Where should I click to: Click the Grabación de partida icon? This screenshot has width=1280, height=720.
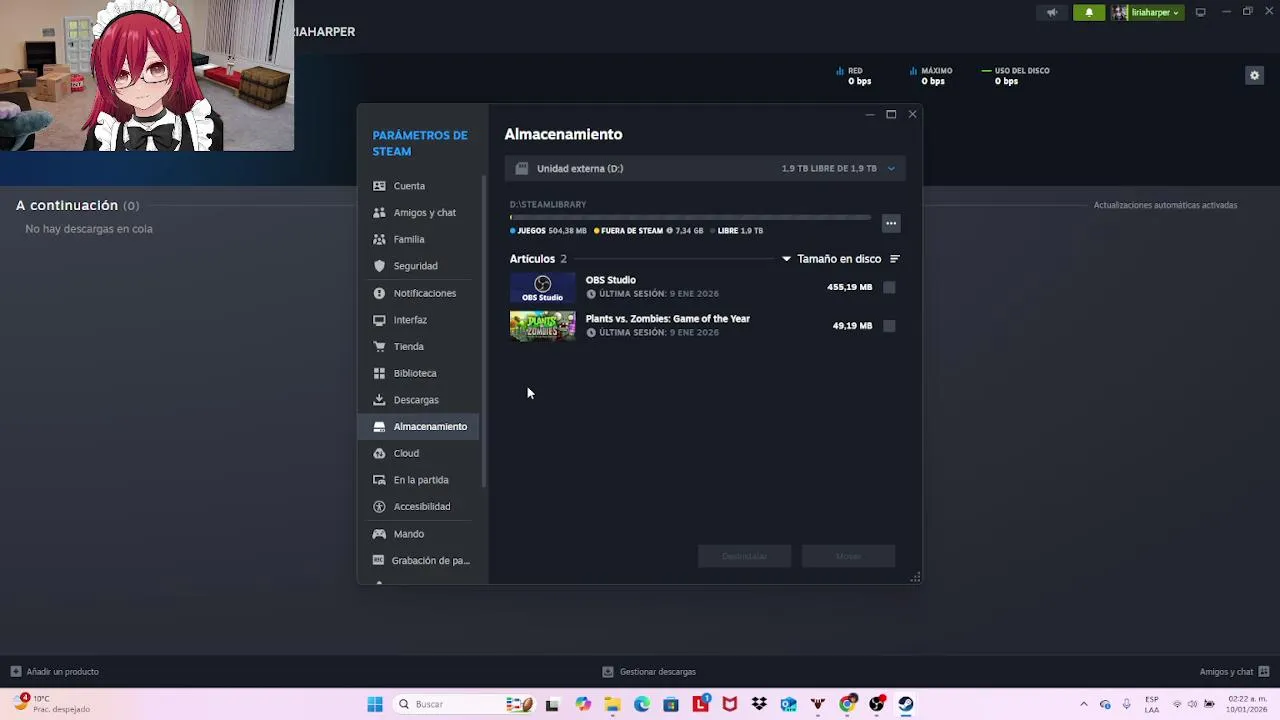(x=379, y=560)
